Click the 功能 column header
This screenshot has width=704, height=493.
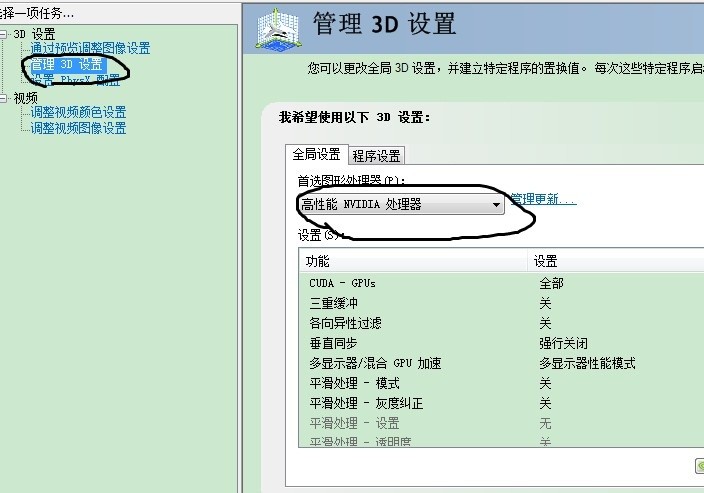pyautogui.click(x=413, y=261)
